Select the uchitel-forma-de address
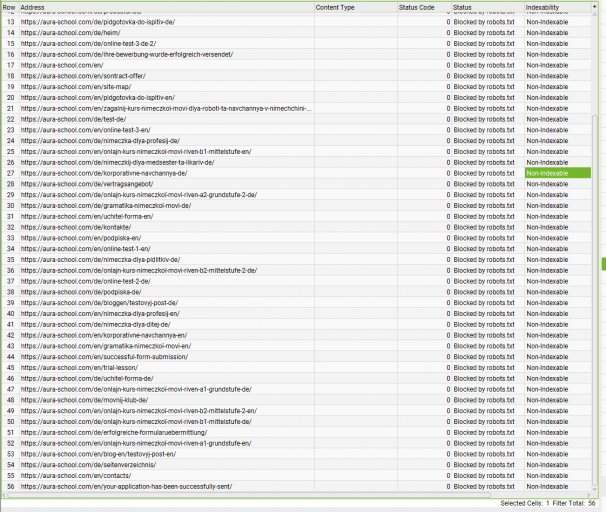This screenshot has height=512, width=606. [87, 379]
